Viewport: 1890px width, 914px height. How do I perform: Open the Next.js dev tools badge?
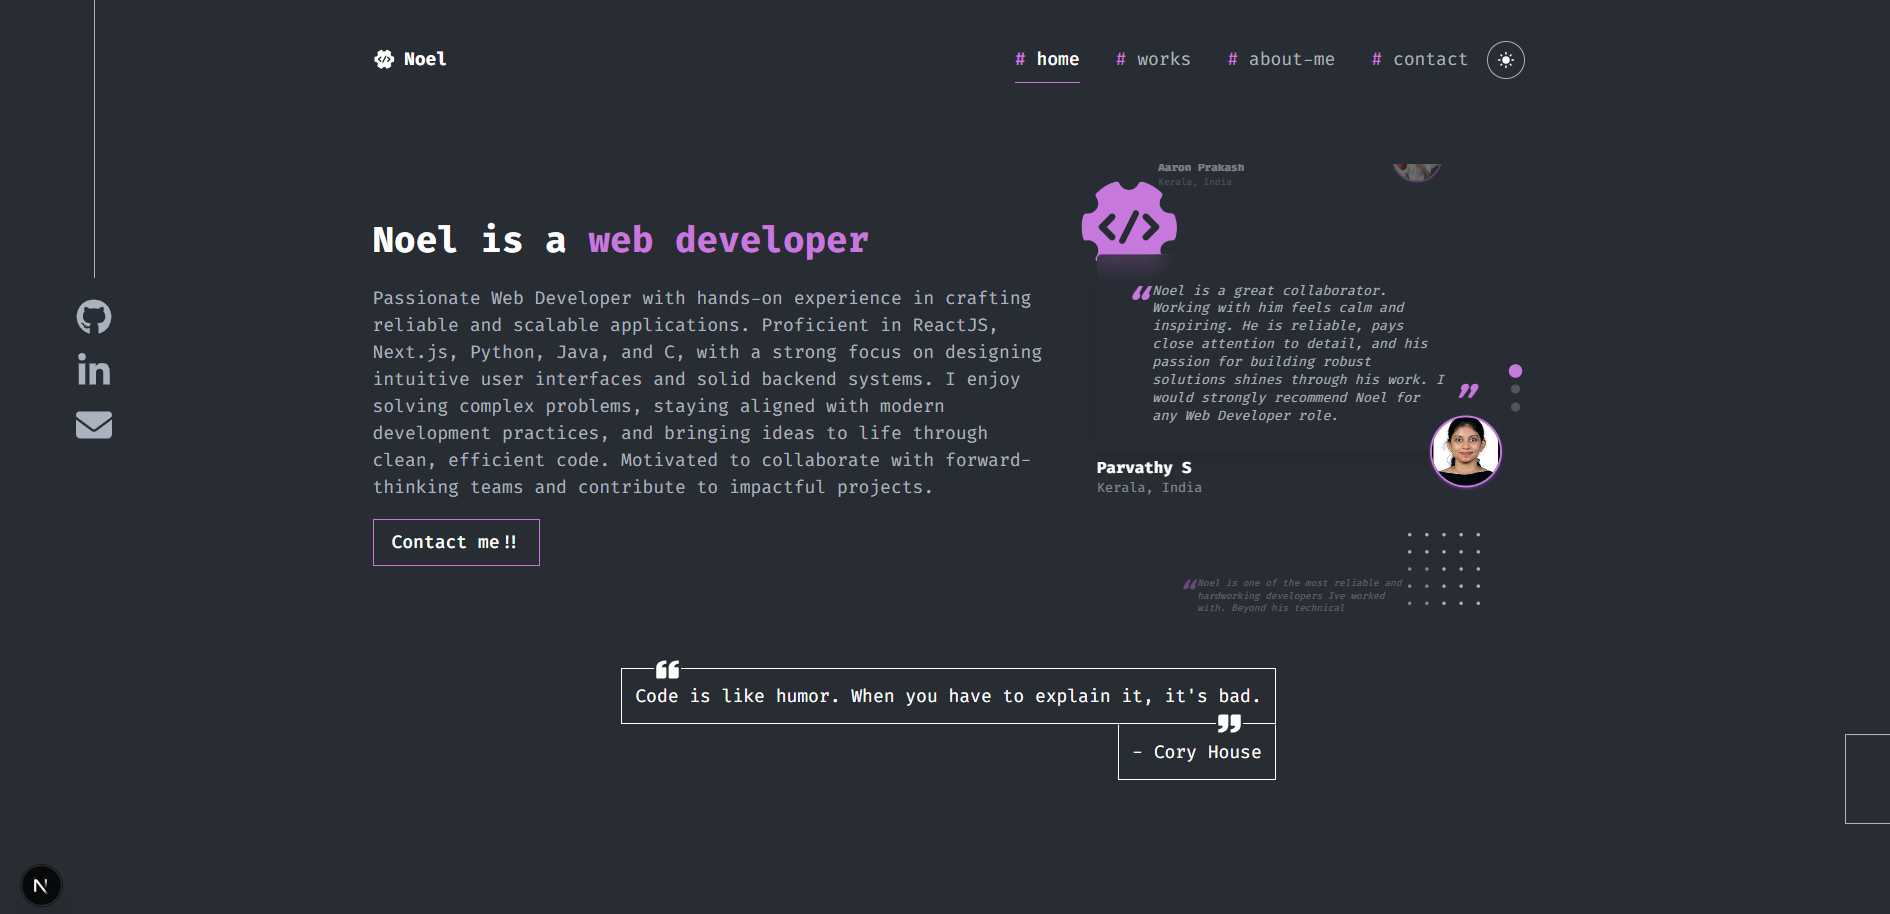click(41, 885)
